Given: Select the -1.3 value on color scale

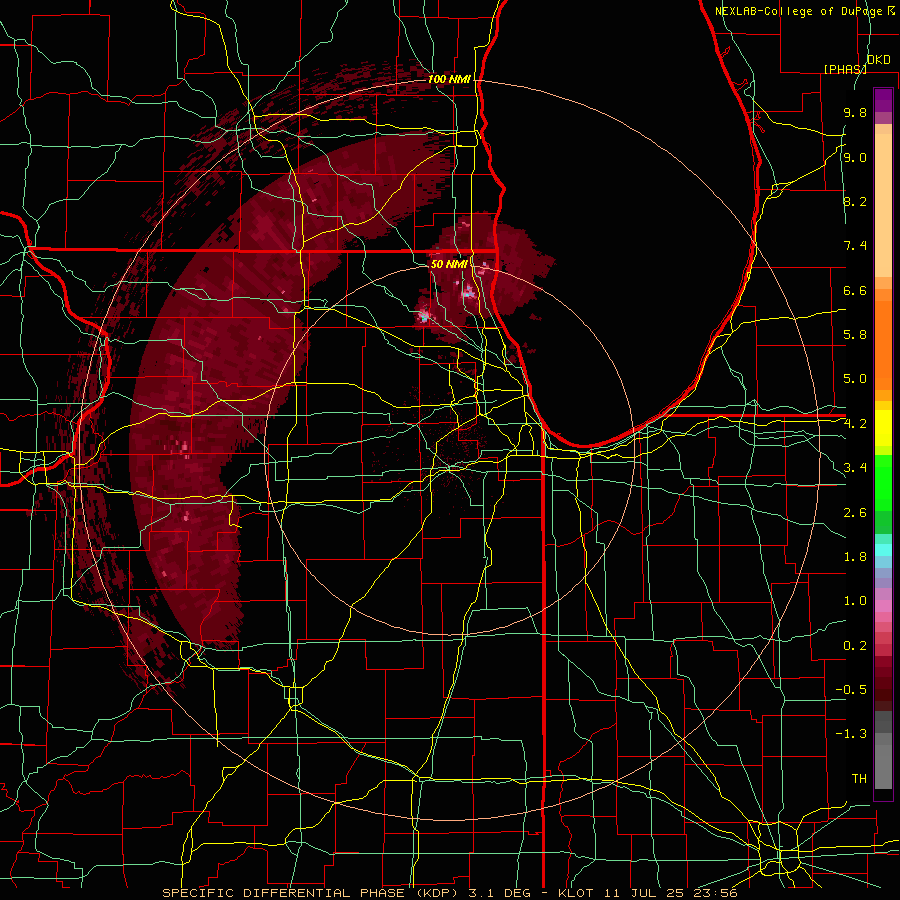Looking at the screenshot, I should click(851, 734).
